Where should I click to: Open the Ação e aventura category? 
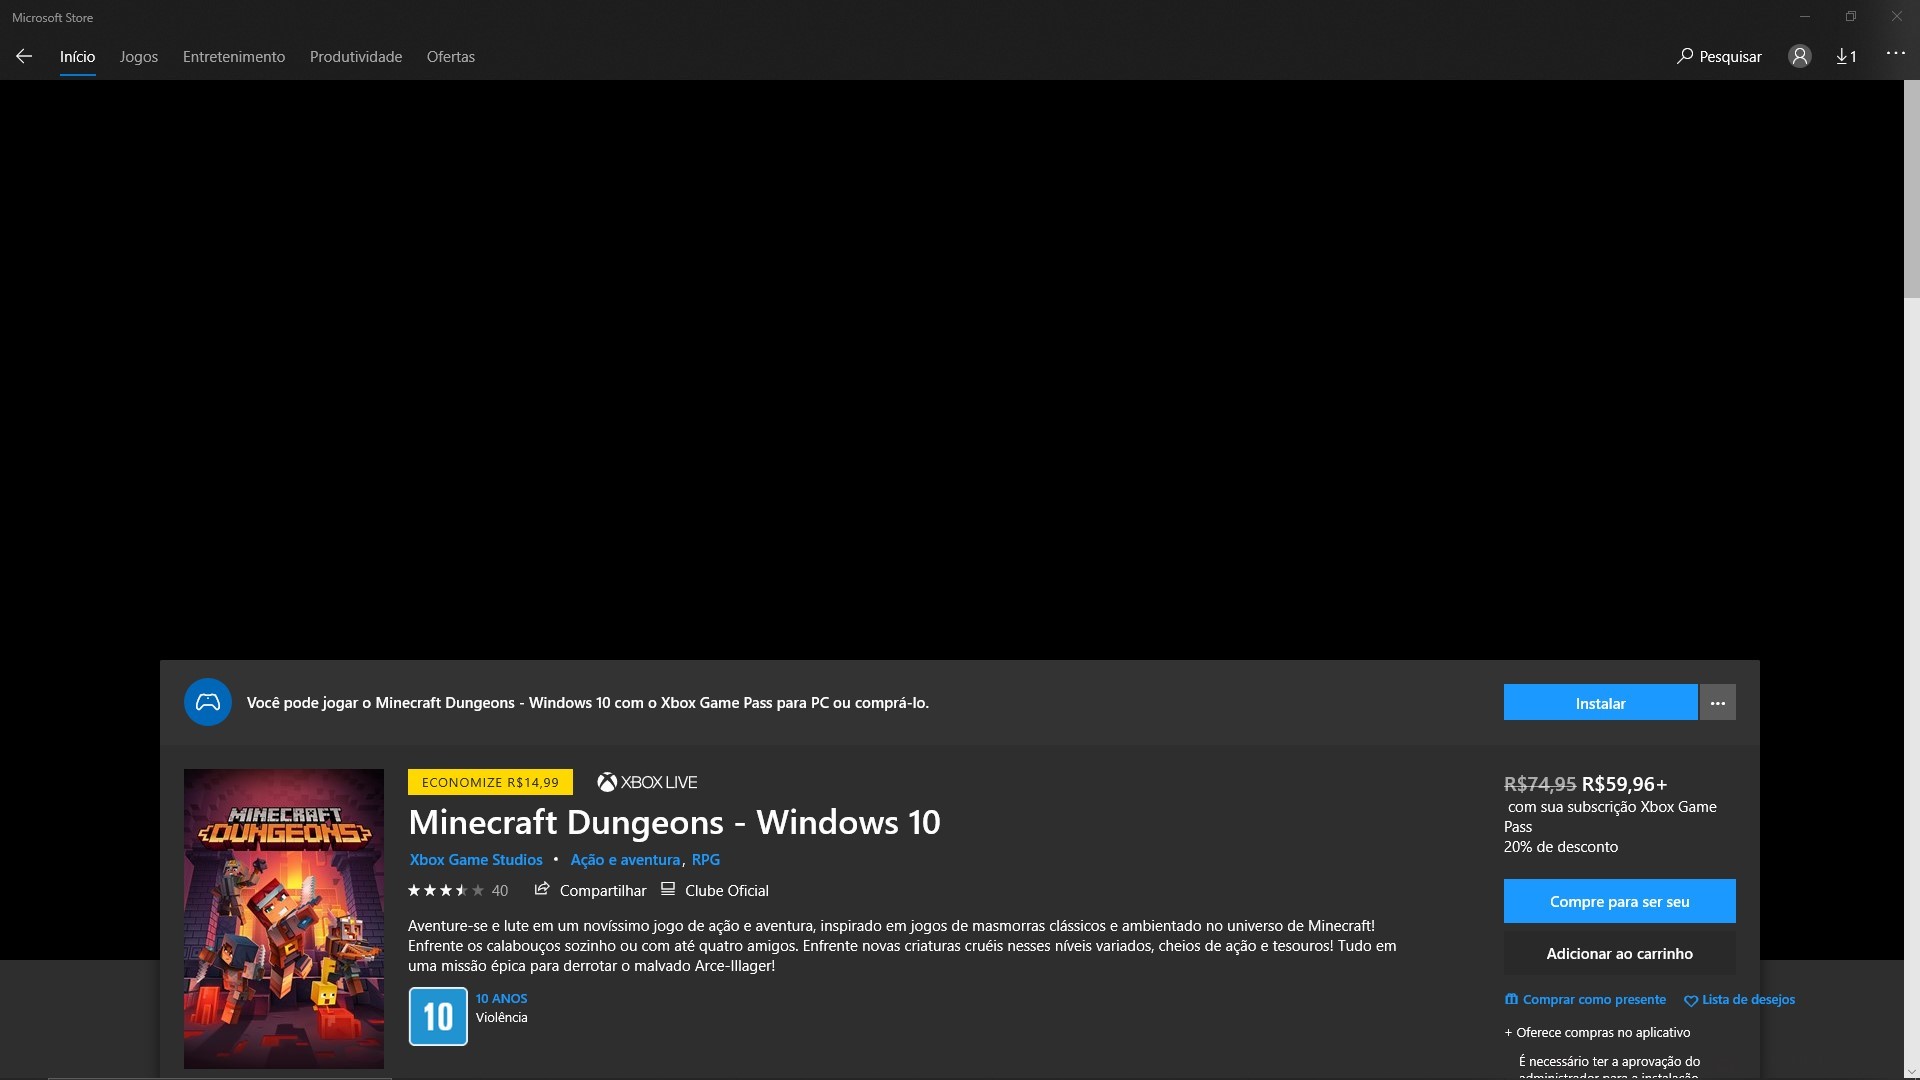pyautogui.click(x=625, y=860)
